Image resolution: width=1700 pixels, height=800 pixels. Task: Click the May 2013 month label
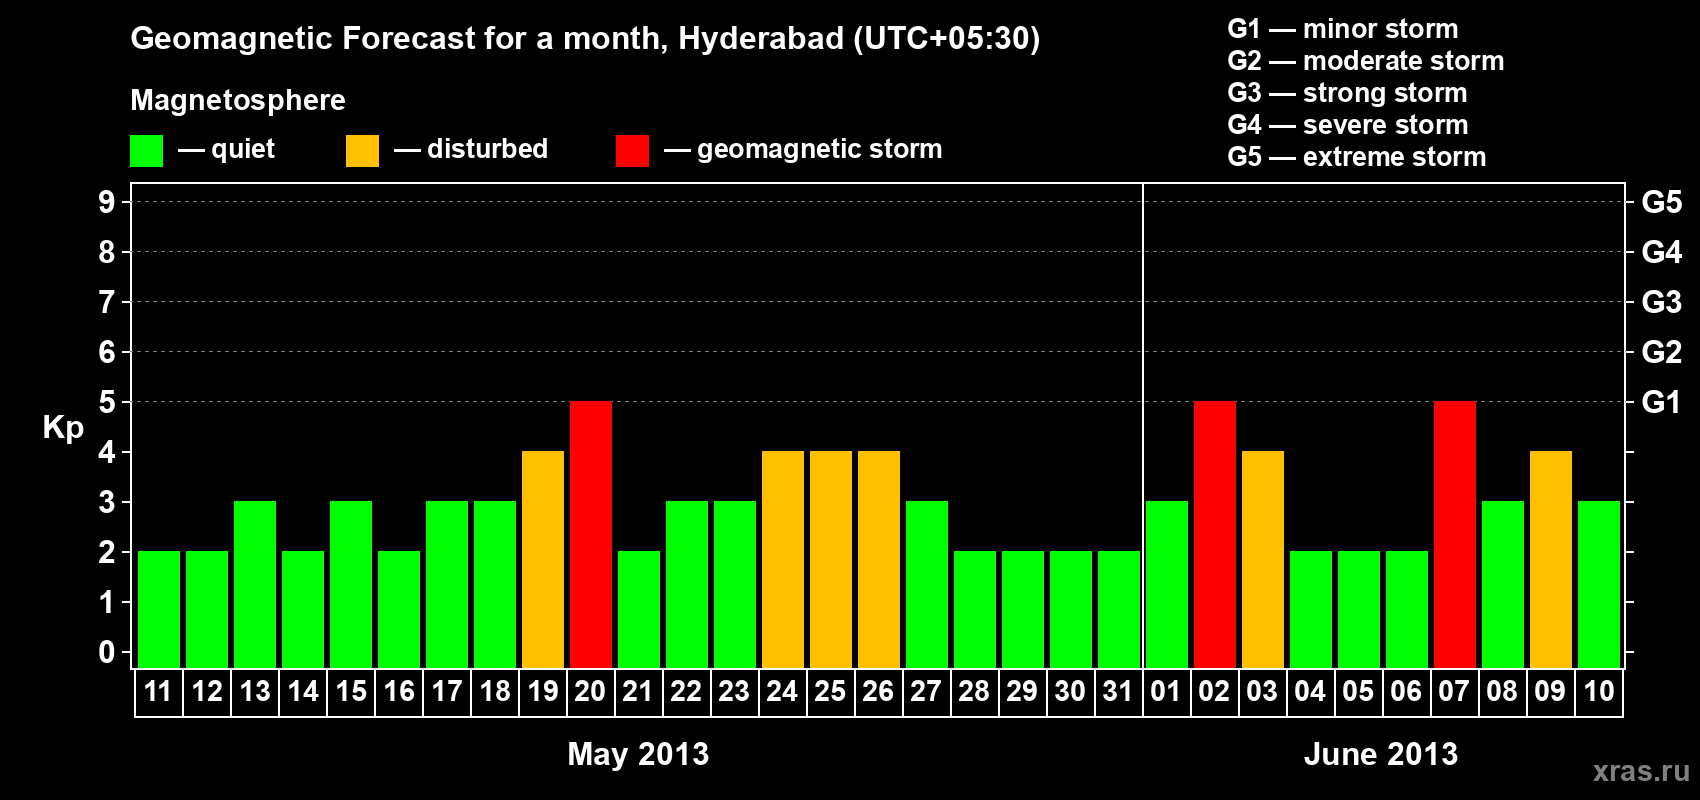[x=638, y=754]
